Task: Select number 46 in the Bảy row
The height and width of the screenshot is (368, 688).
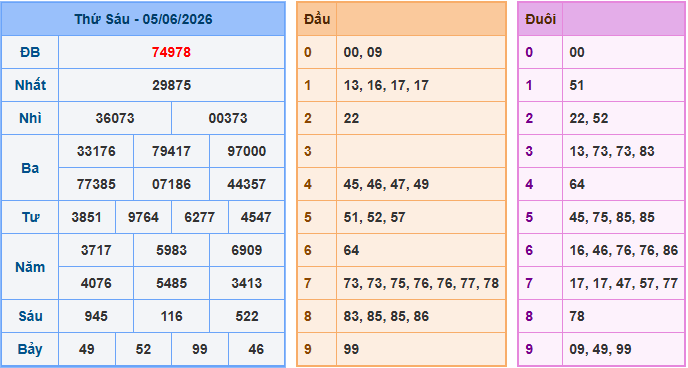Action: pyautogui.click(x=256, y=350)
